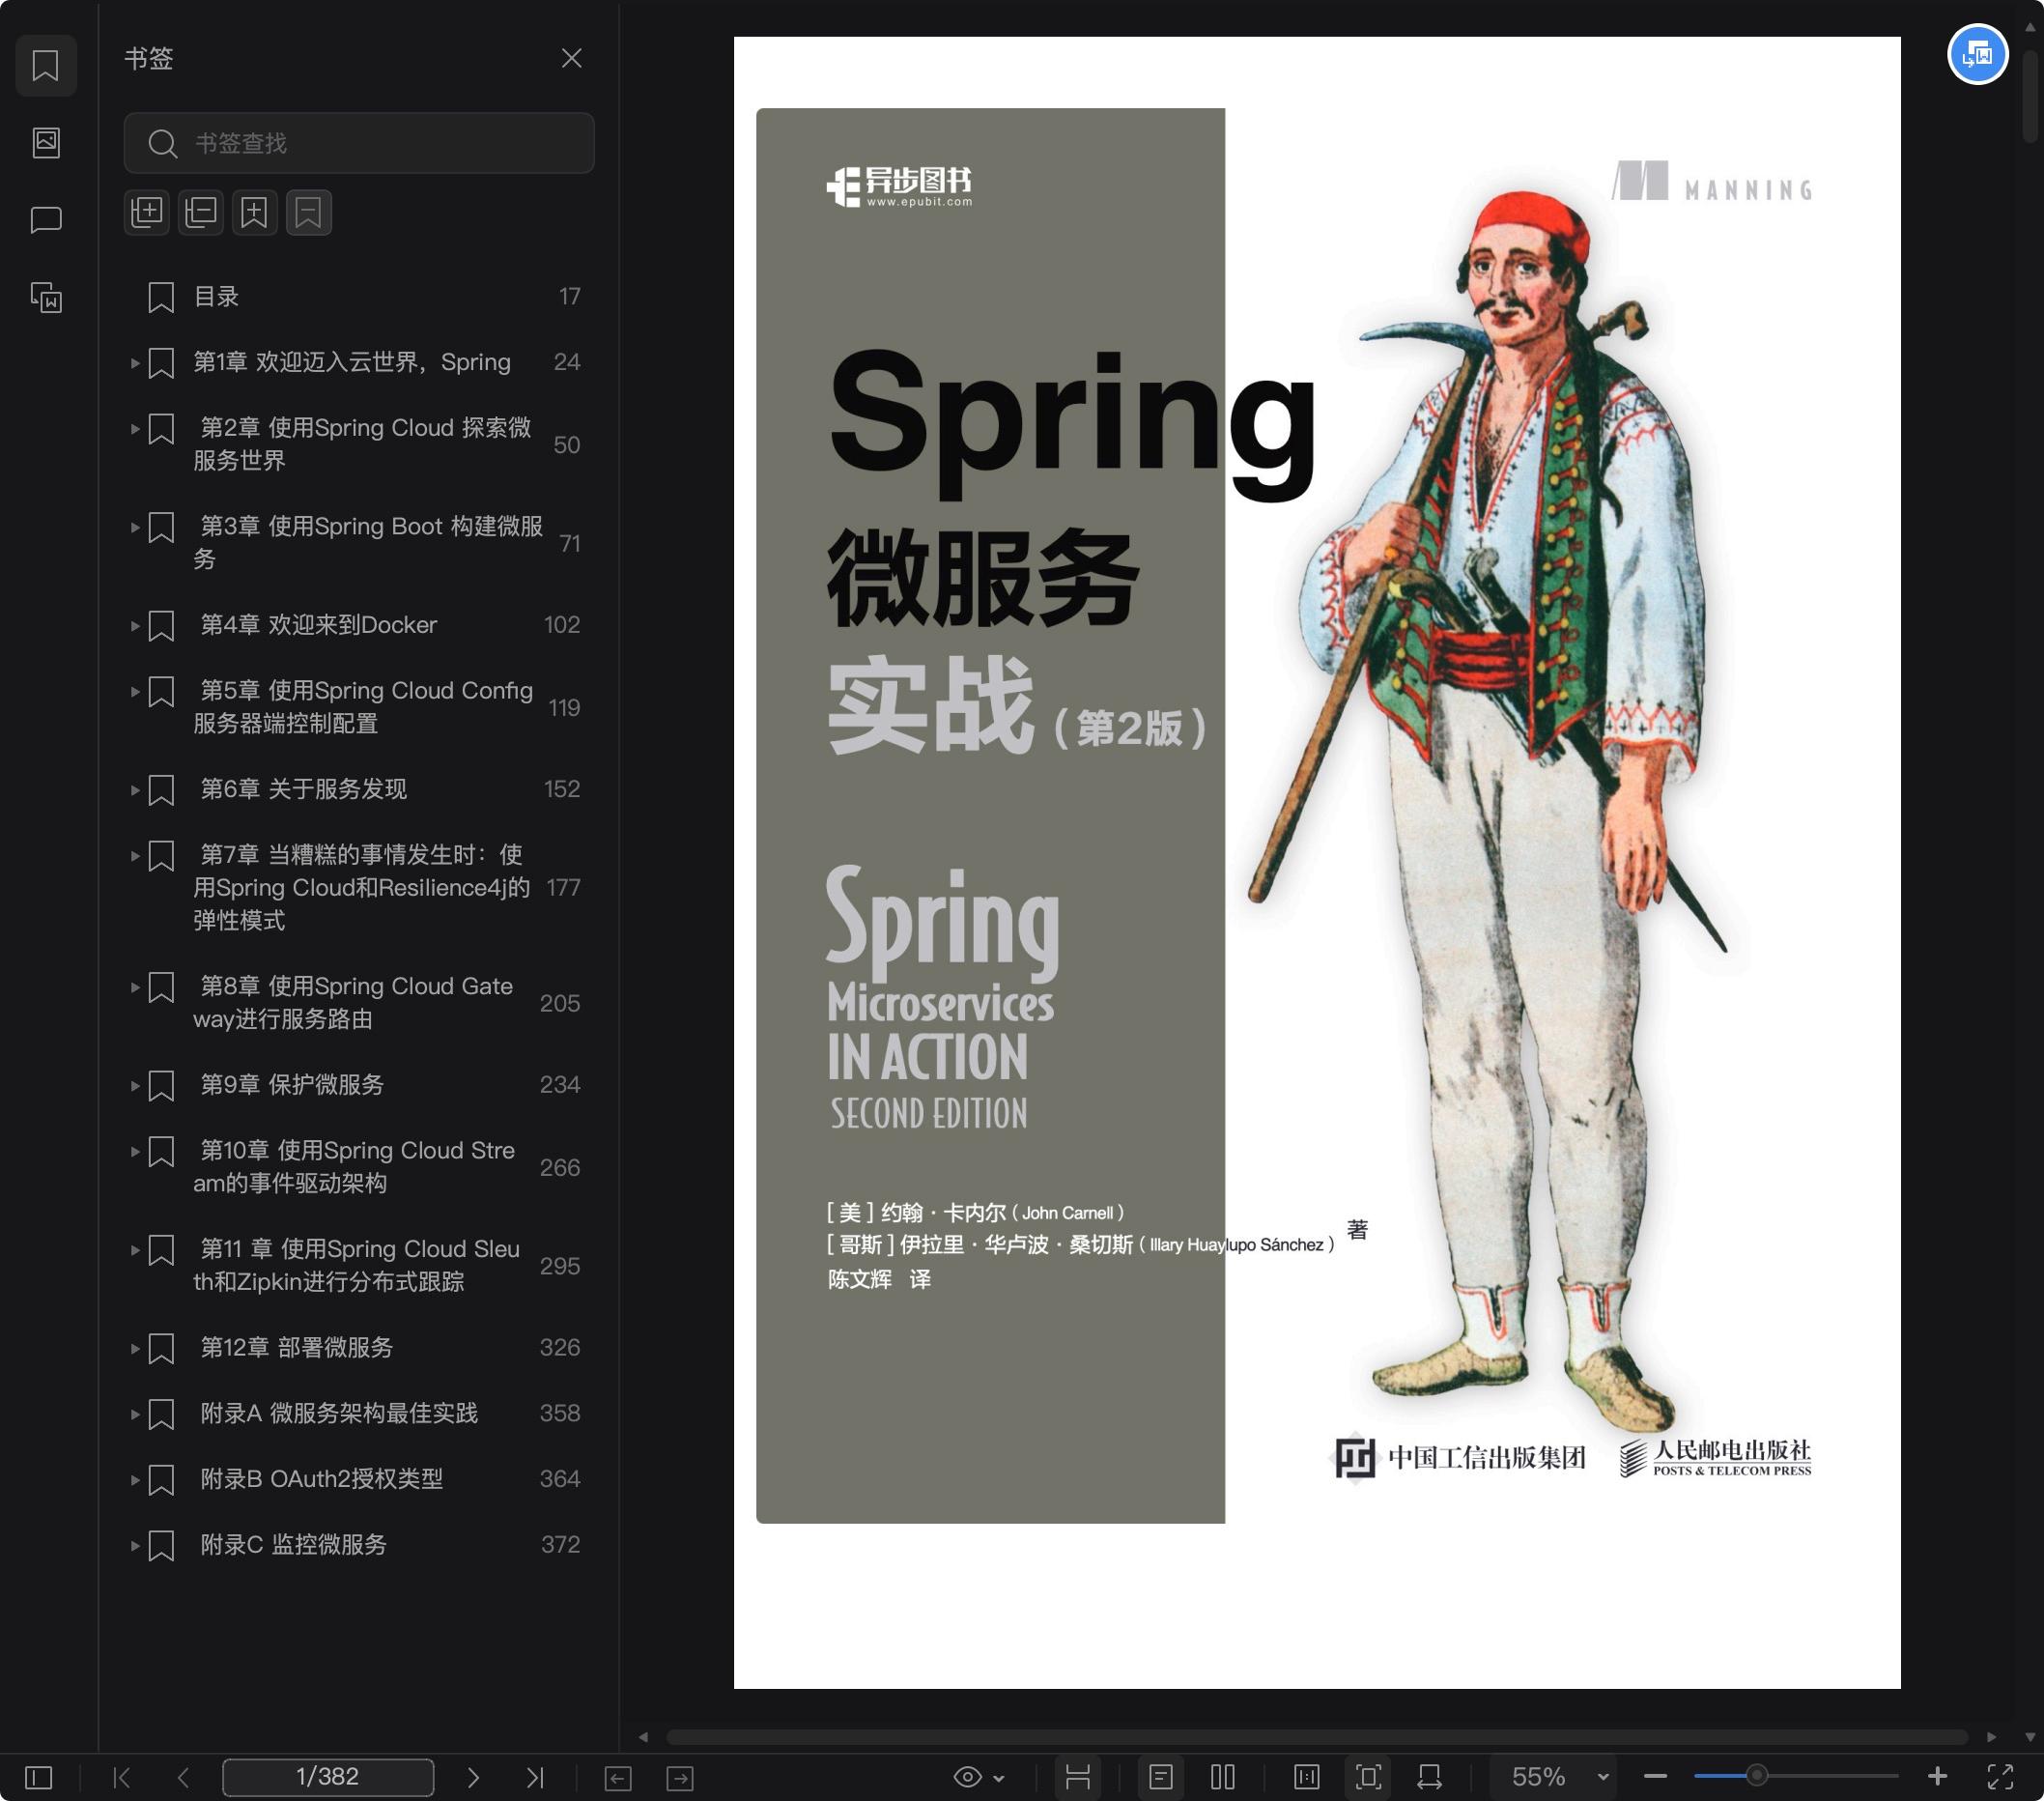The height and width of the screenshot is (1801, 2044).
Task: Expand 第2章 使用Spring Cloud bookmark
Action: click(134, 429)
